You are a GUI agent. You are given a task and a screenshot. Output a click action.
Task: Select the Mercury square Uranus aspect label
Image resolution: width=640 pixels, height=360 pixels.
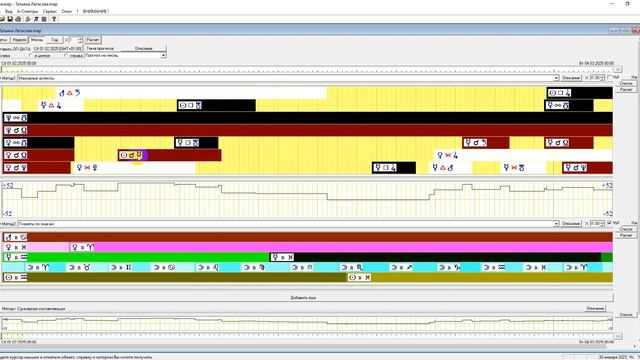[x=188, y=143]
